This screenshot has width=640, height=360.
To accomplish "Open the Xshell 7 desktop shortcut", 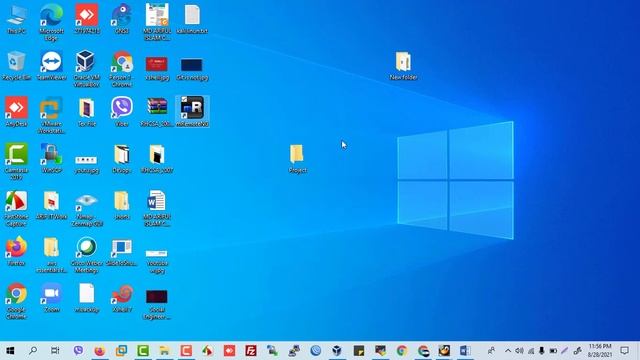I will point(122,298).
